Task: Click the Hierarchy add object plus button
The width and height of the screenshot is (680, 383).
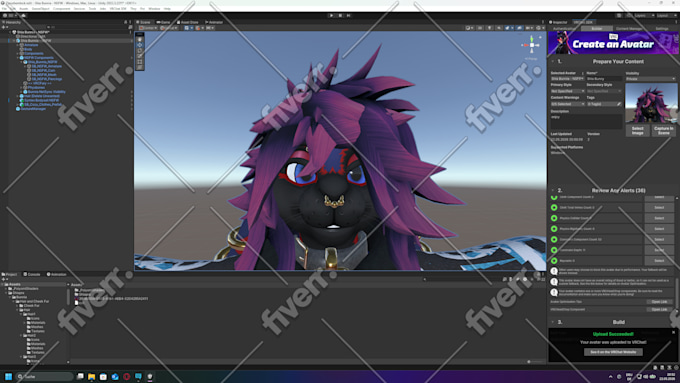Action: pos(4,27)
